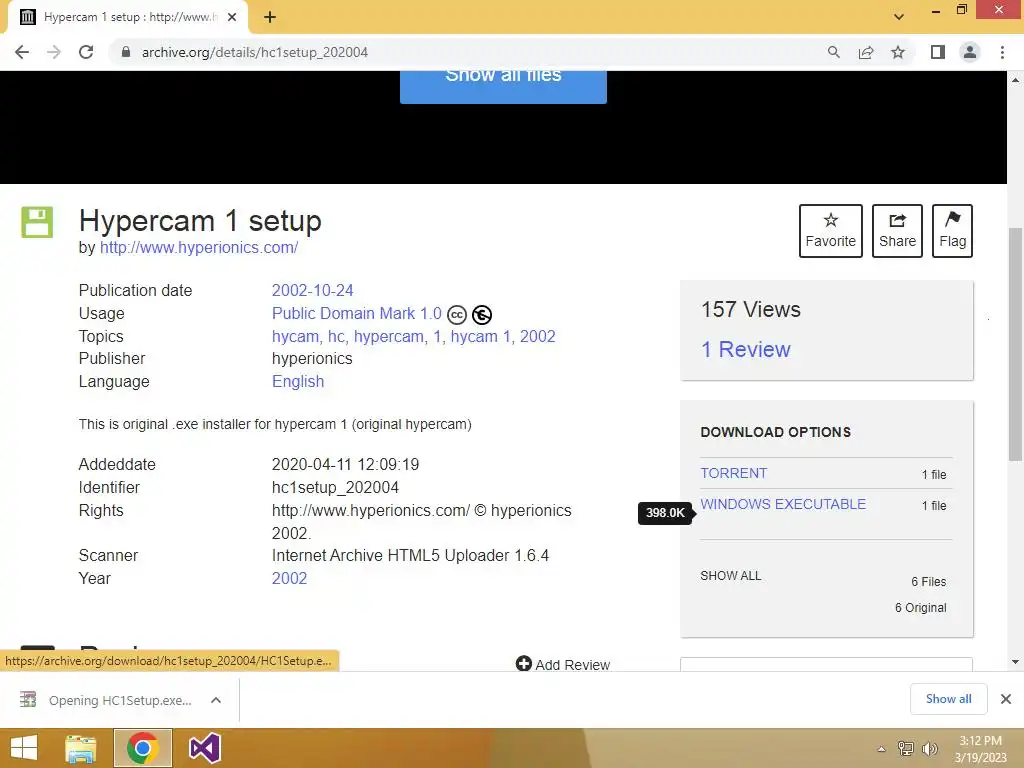Viewport: 1024px width, 768px height.
Task: Click the page vertical scrollbar thumb
Action: [1016, 344]
